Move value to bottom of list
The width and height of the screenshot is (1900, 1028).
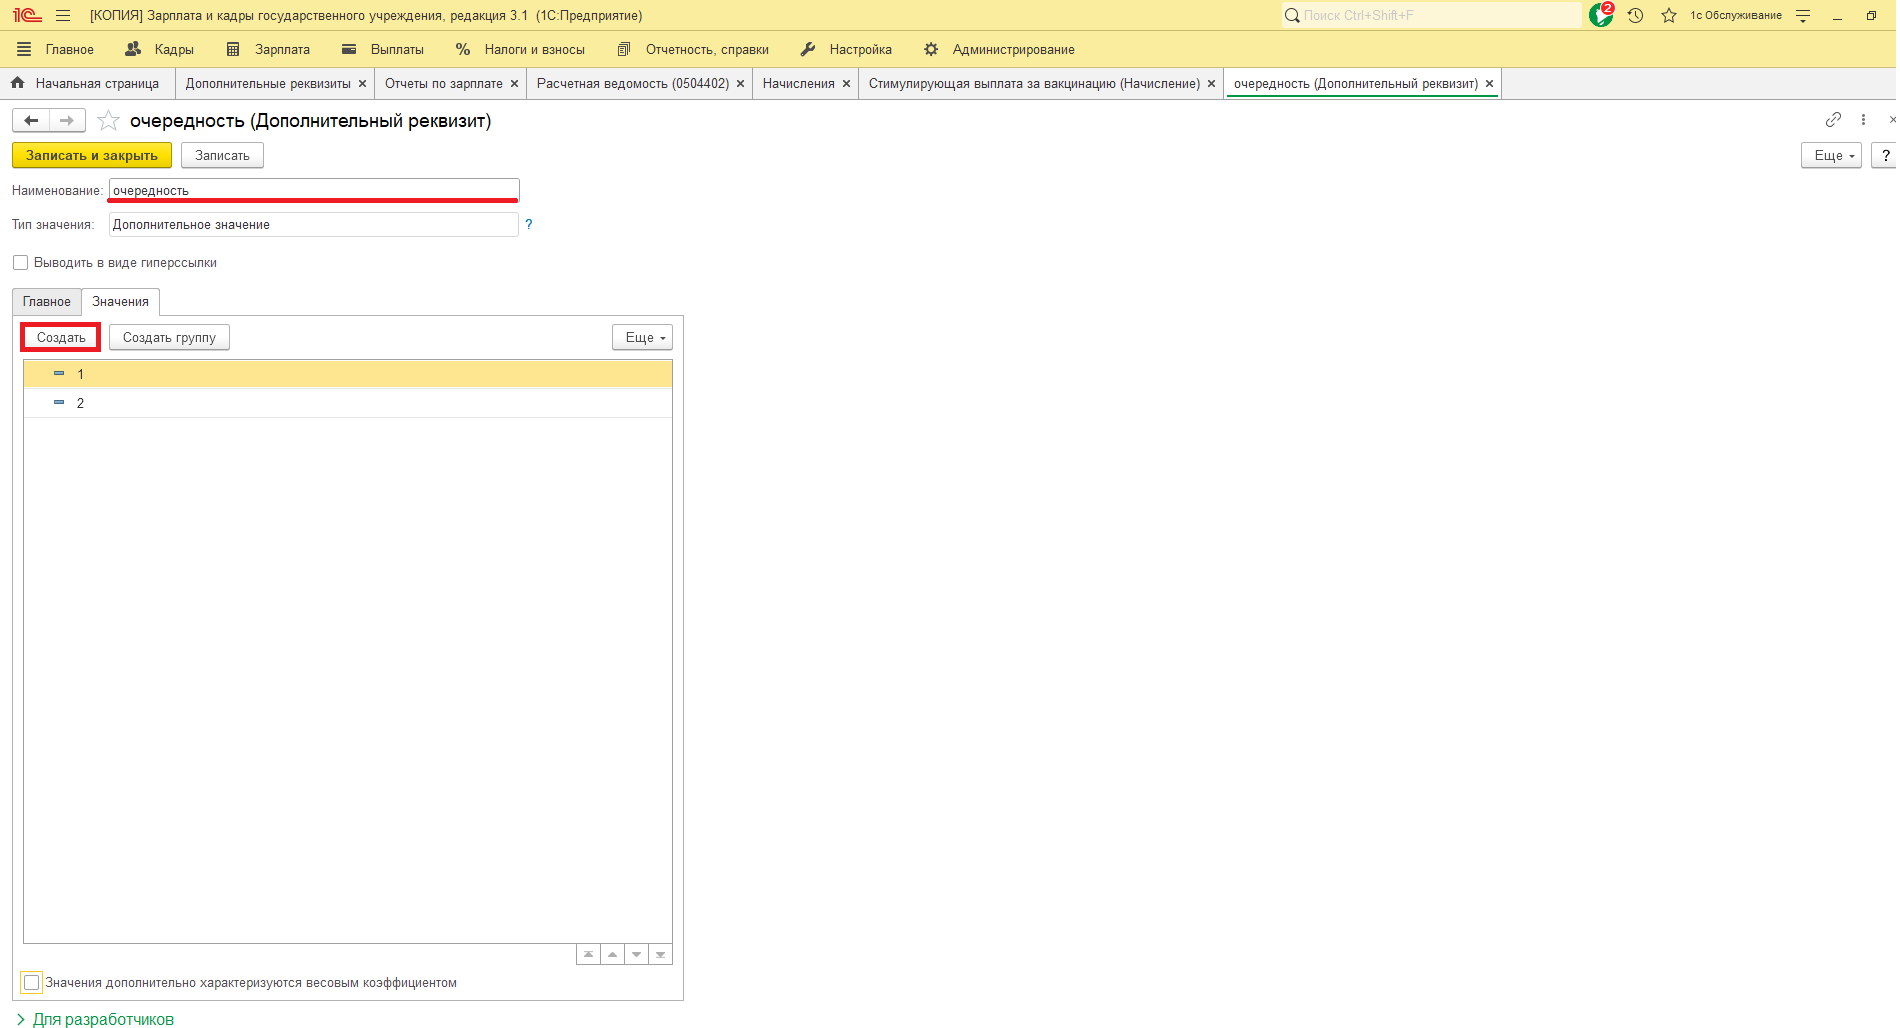click(x=660, y=954)
